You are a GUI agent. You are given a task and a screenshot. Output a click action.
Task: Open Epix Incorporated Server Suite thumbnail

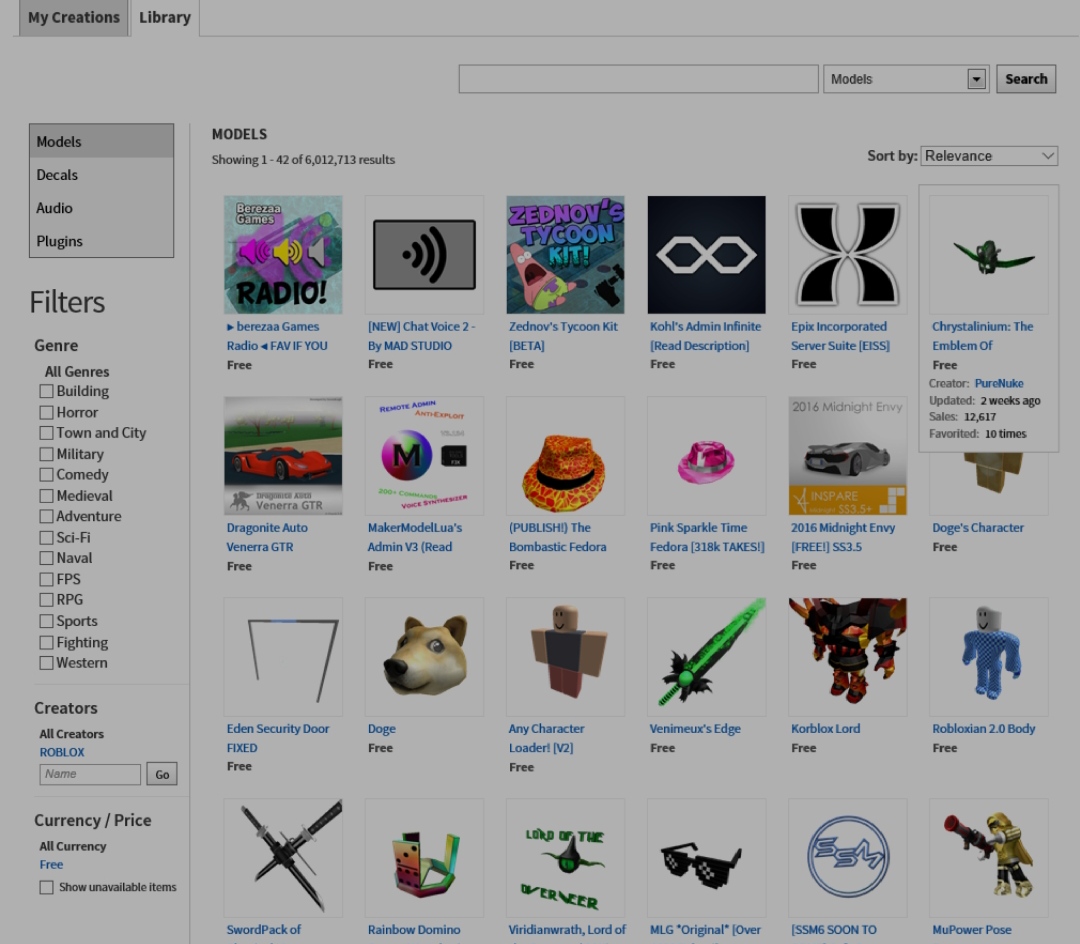point(848,255)
